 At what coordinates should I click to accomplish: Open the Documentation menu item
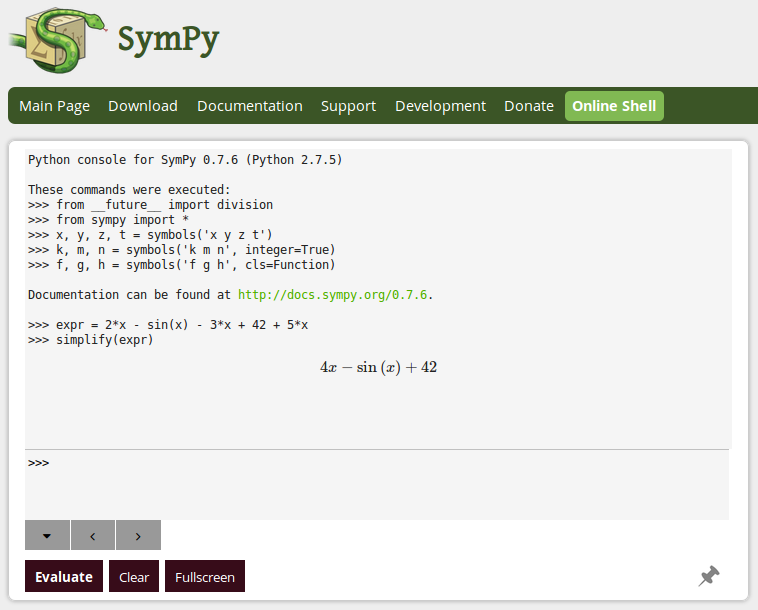[249, 106]
